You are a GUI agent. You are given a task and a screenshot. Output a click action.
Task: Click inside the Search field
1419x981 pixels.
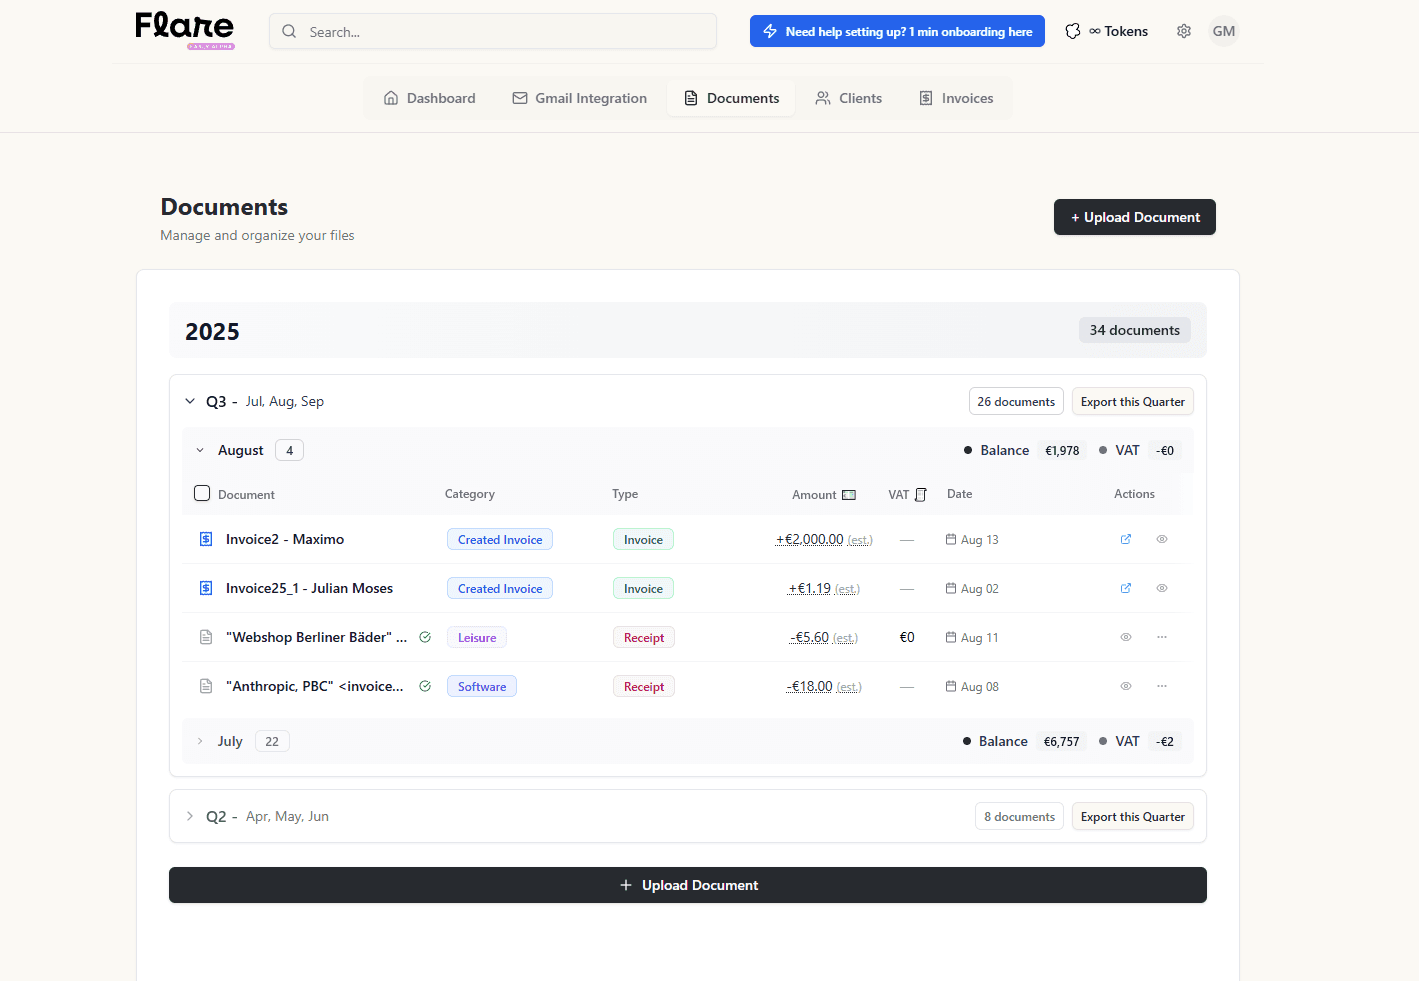point(492,31)
